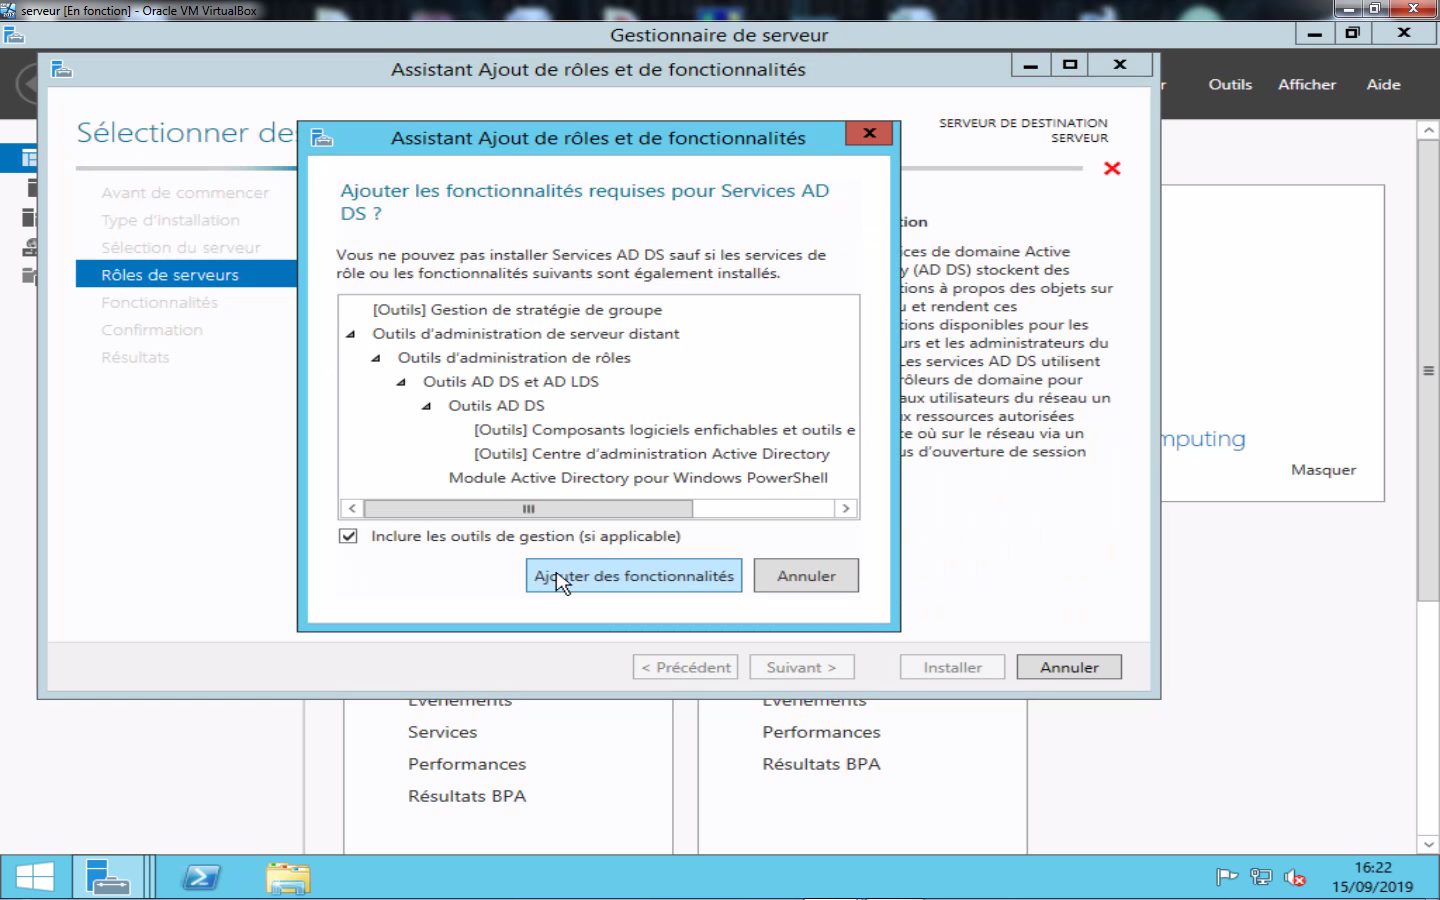1440x900 pixels.
Task: Click the red X error icon in wizard
Action: point(1112,168)
